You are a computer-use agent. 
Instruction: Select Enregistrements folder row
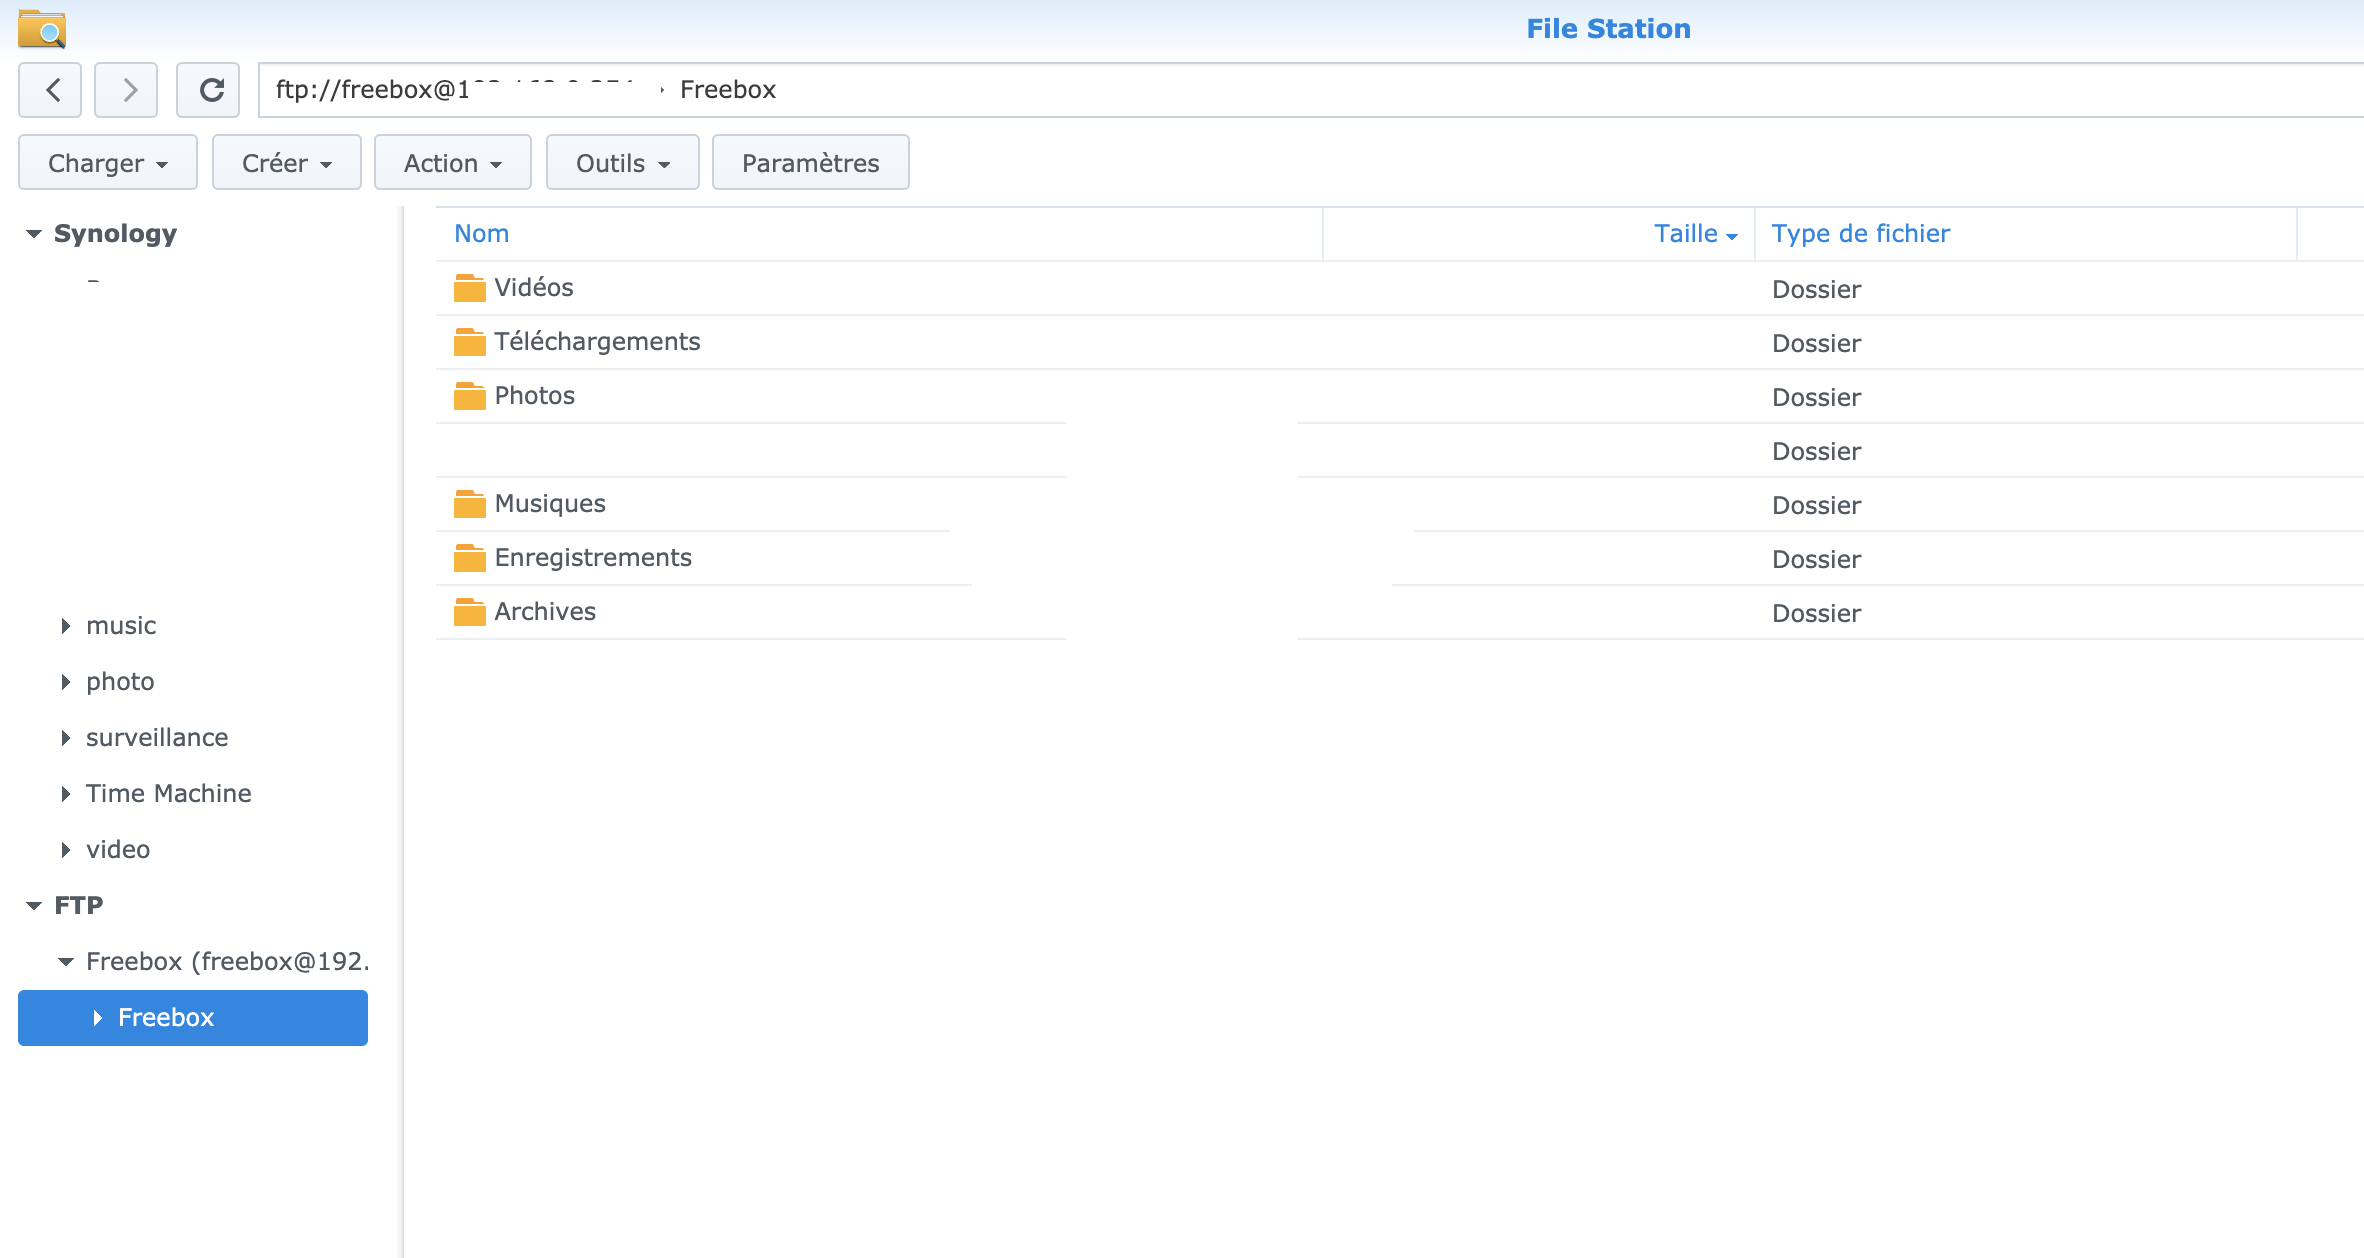coord(593,558)
